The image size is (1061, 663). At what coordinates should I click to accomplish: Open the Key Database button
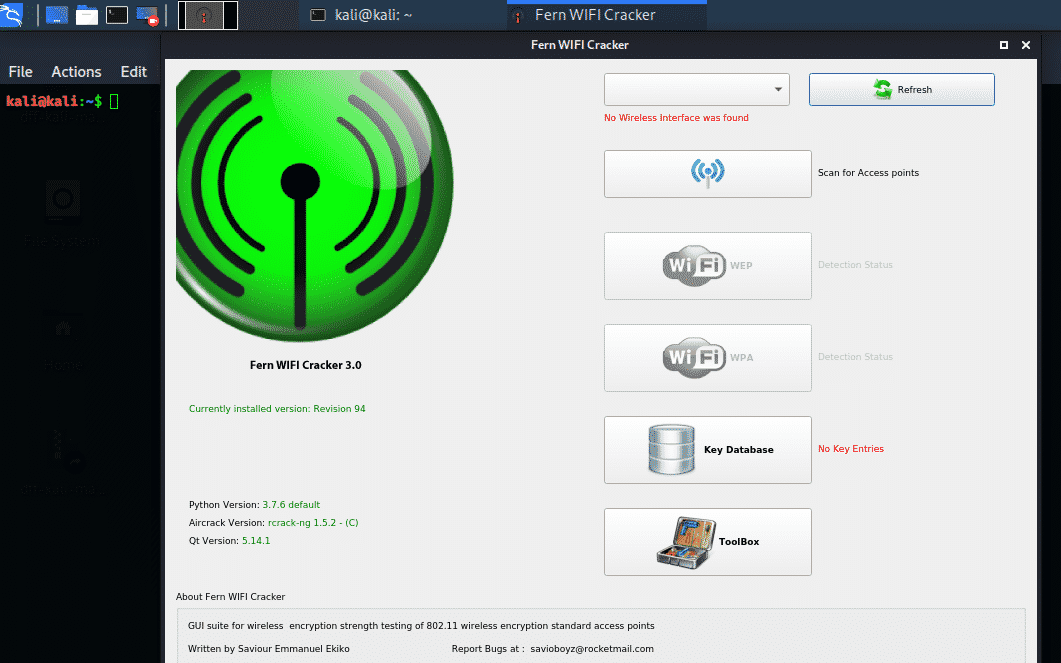click(707, 450)
